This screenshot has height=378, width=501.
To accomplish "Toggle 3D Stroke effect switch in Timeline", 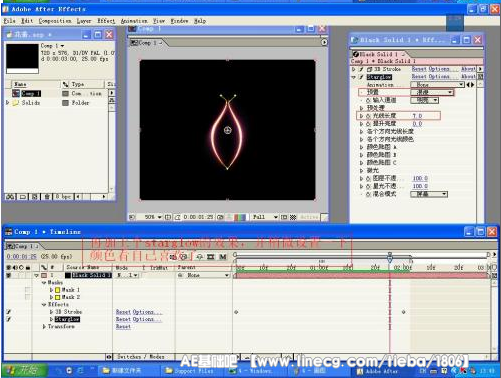I will click(x=9, y=312).
